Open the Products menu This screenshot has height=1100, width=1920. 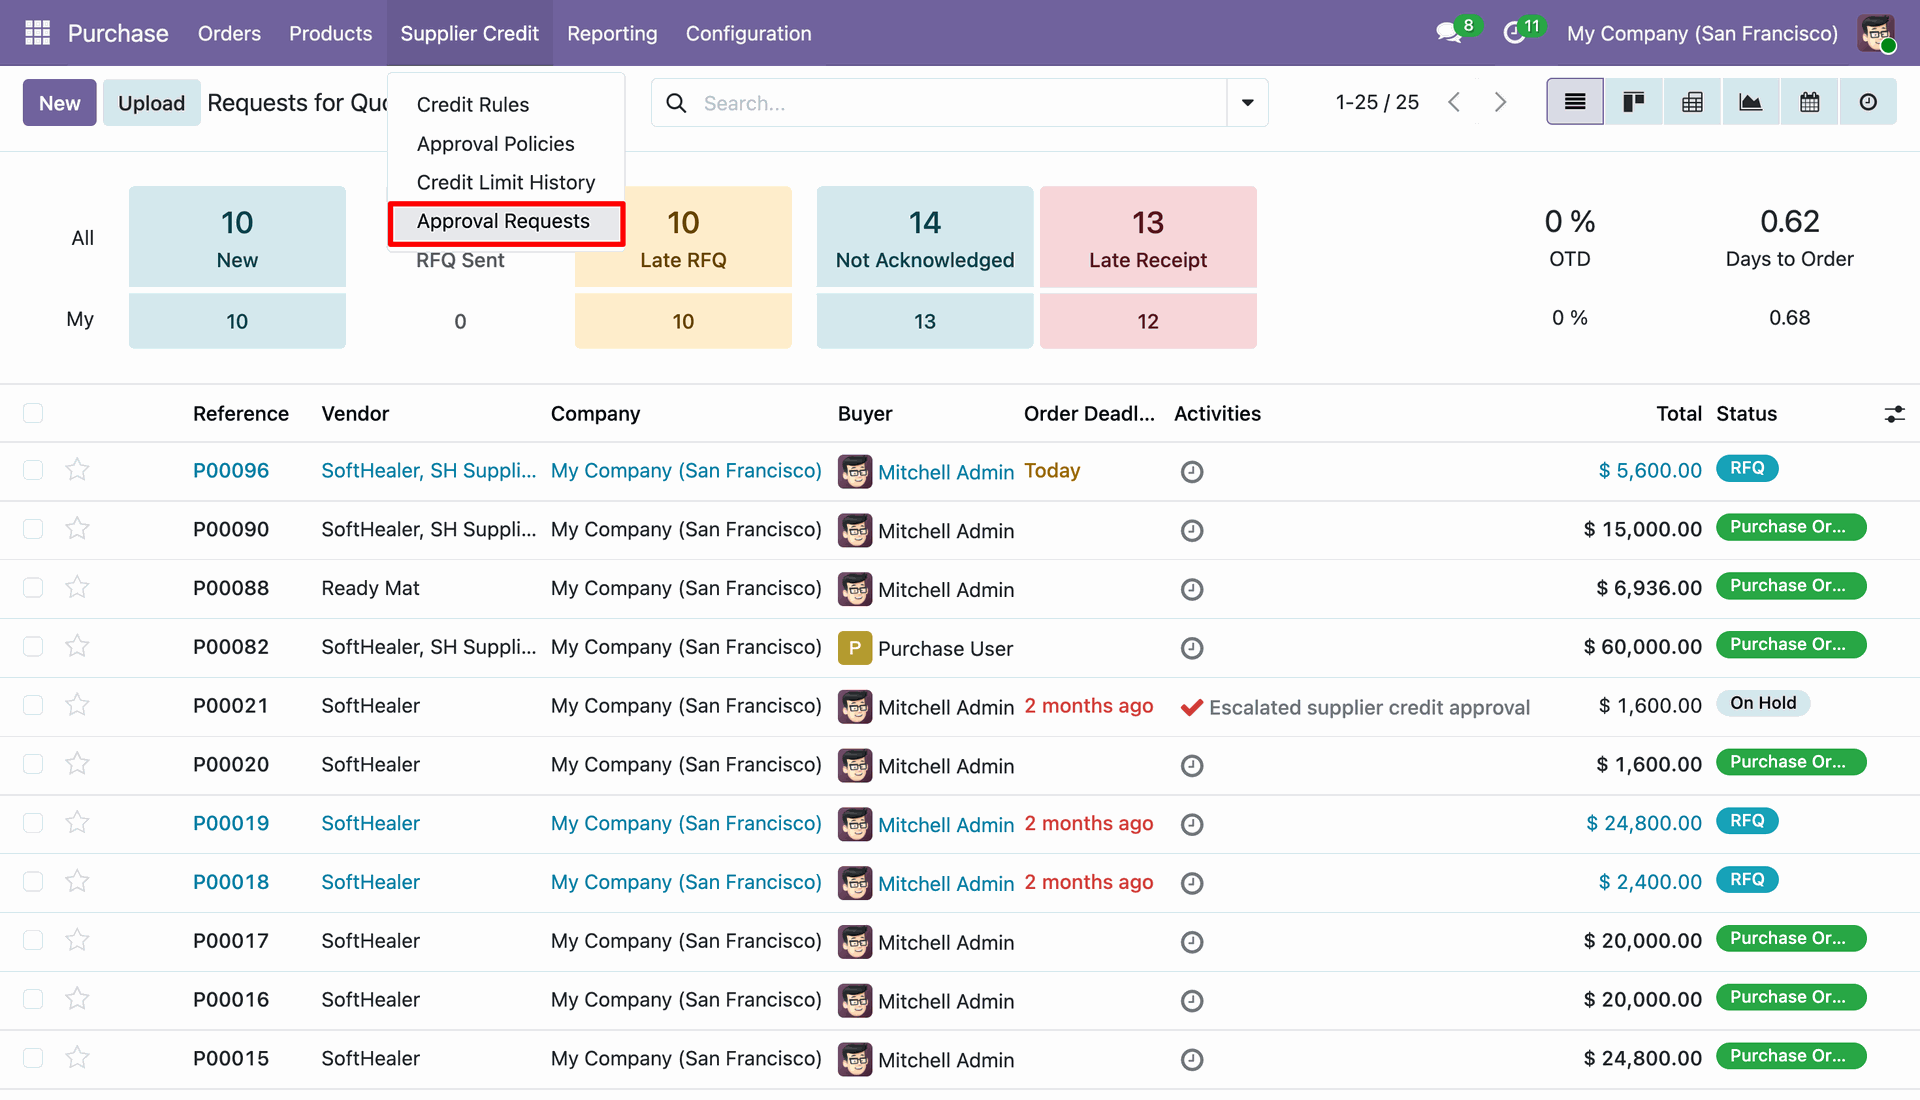tap(330, 33)
